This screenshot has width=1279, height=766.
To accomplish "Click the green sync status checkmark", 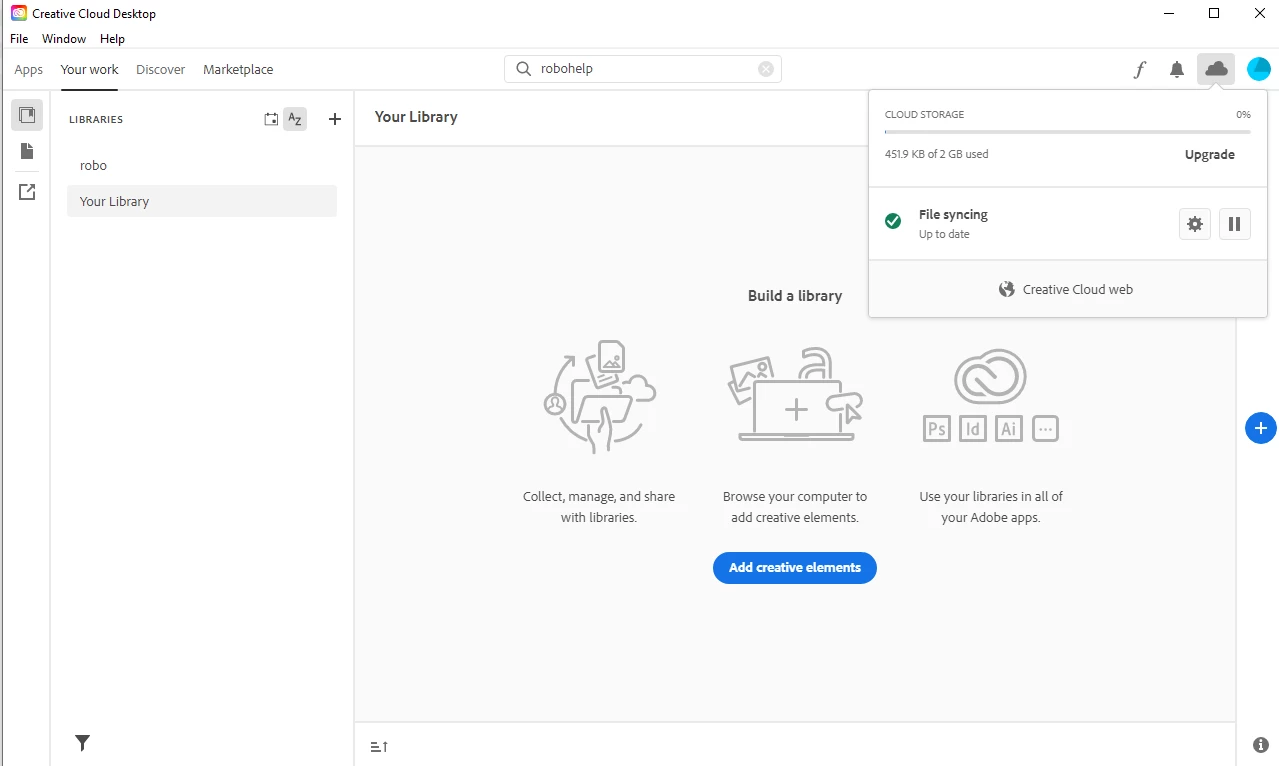I will tap(893, 221).
